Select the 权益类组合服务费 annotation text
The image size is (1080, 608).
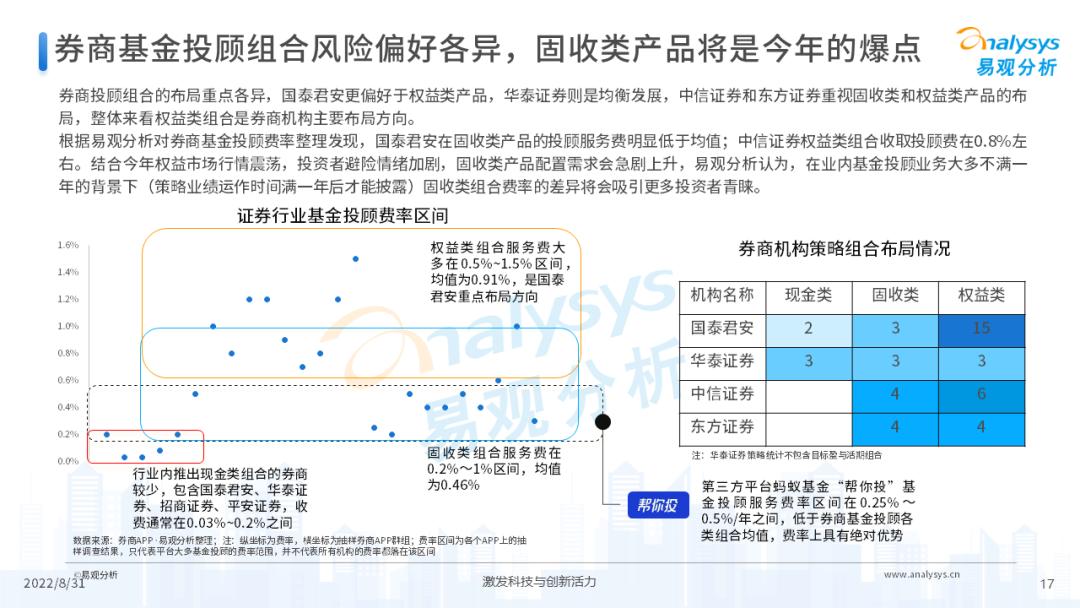[x=501, y=272]
